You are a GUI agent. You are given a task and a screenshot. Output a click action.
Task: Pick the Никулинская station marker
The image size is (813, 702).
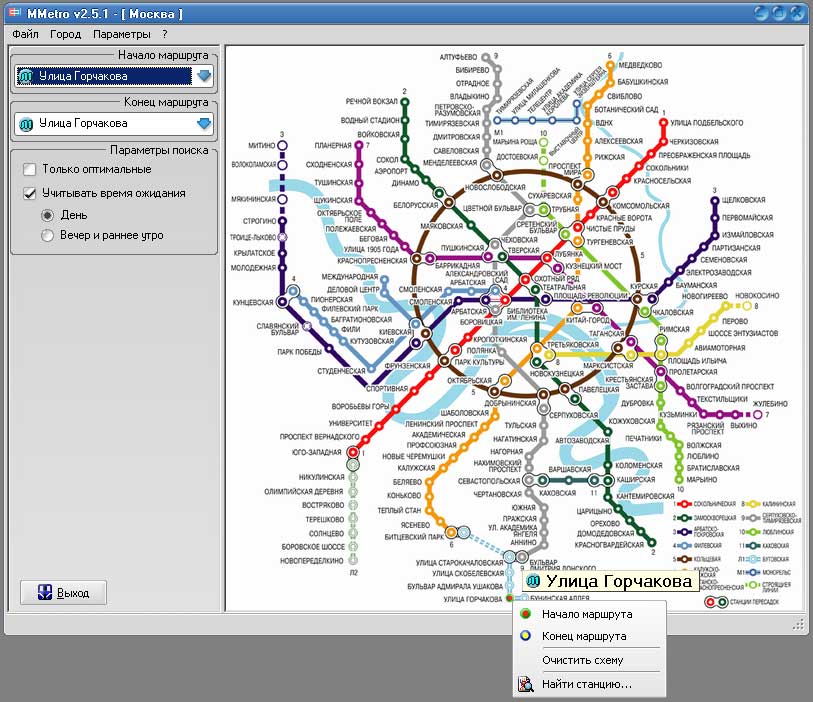353,477
